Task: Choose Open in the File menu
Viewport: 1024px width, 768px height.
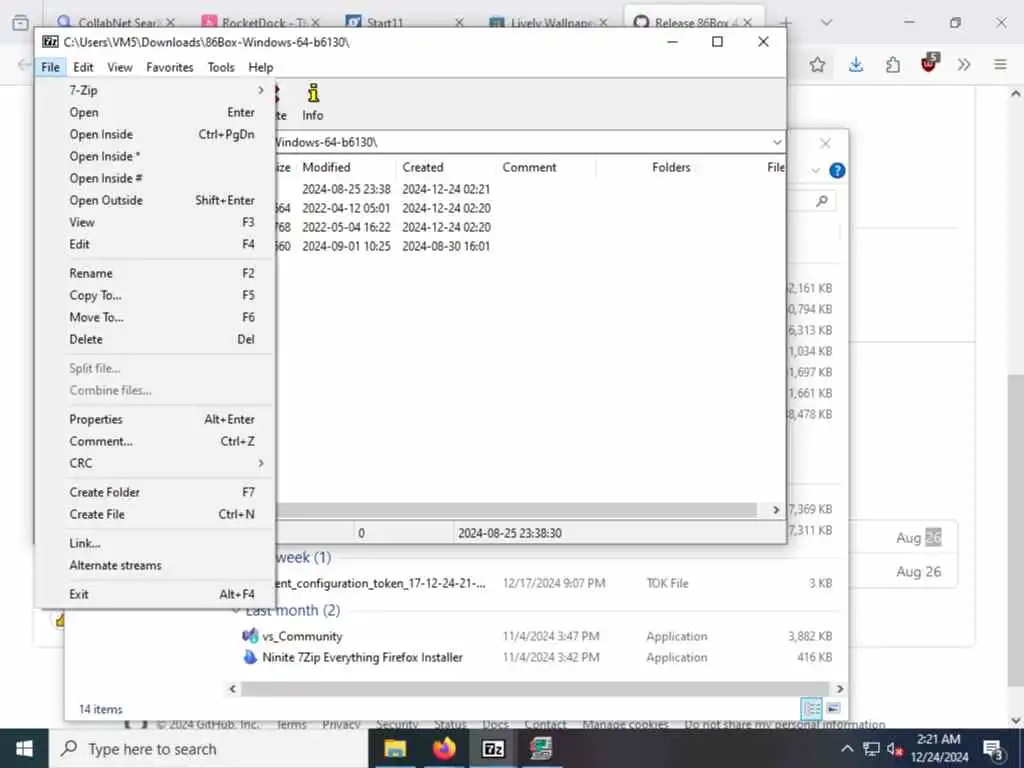Action: click(x=157, y=112)
